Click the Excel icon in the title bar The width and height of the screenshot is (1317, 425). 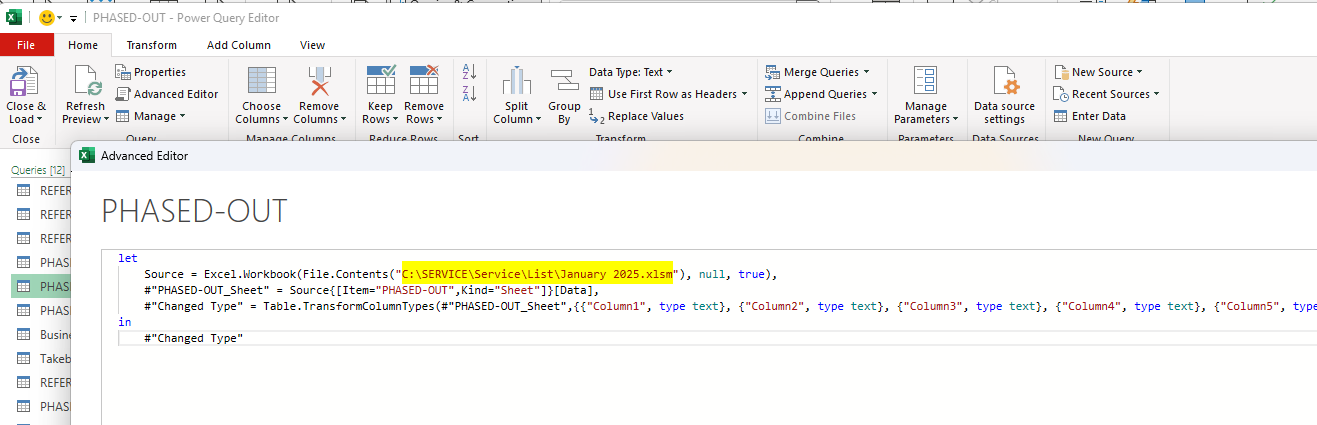coord(15,18)
